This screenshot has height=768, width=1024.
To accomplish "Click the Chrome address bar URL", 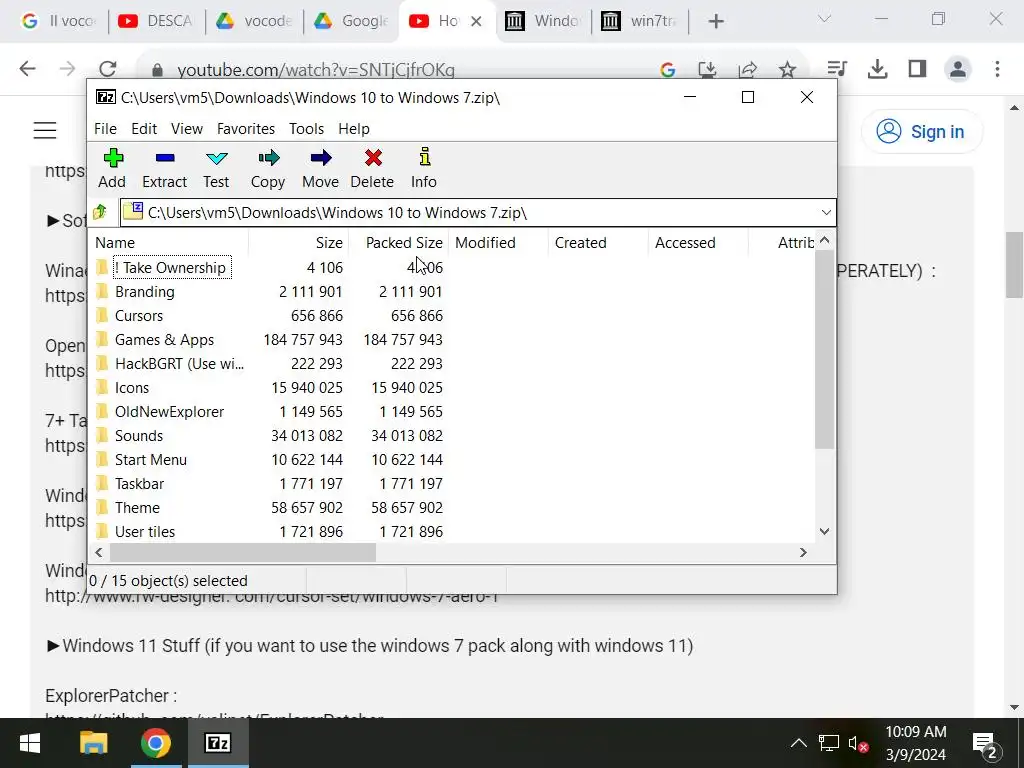I will 316,69.
